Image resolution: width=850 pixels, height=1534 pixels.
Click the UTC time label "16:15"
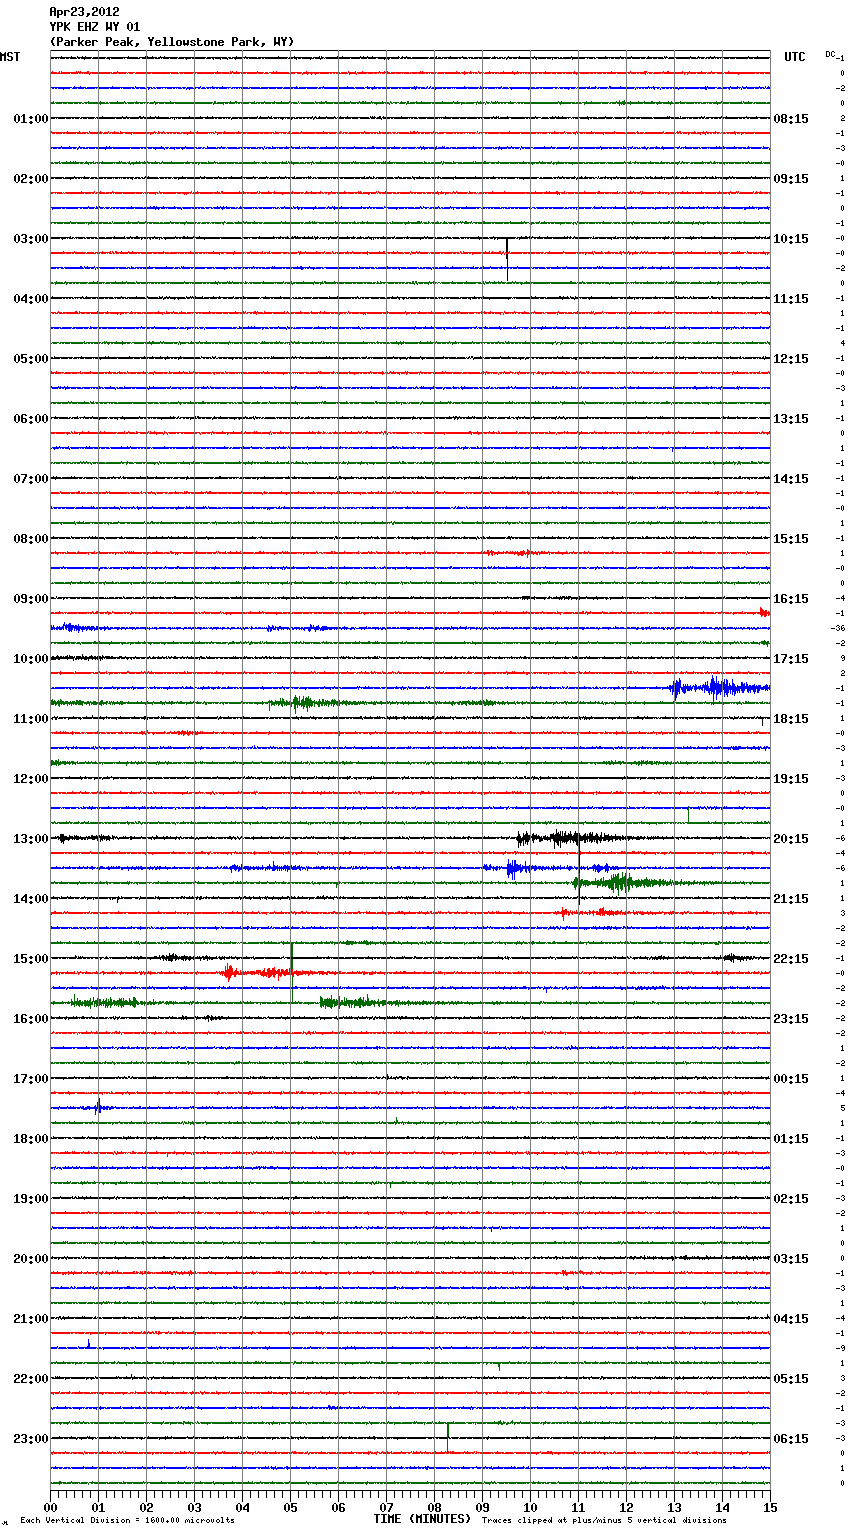(791, 599)
